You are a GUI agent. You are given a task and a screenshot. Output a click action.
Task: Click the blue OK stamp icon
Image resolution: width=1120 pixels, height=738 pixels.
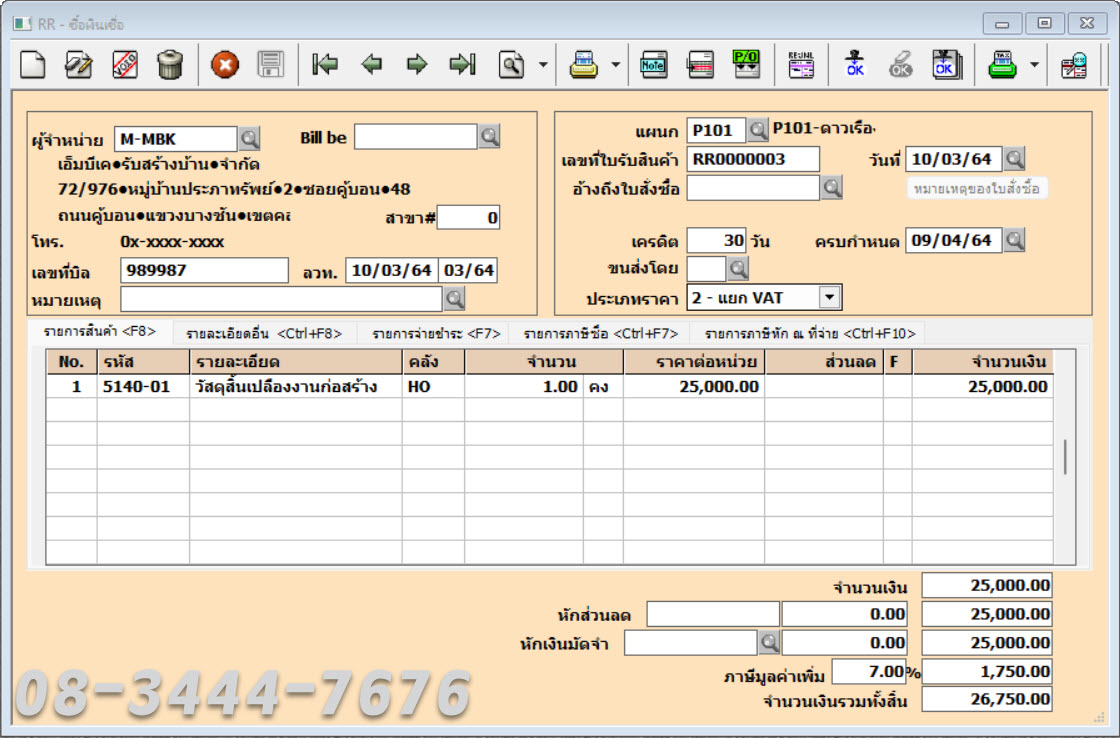click(x=855, y=65)
